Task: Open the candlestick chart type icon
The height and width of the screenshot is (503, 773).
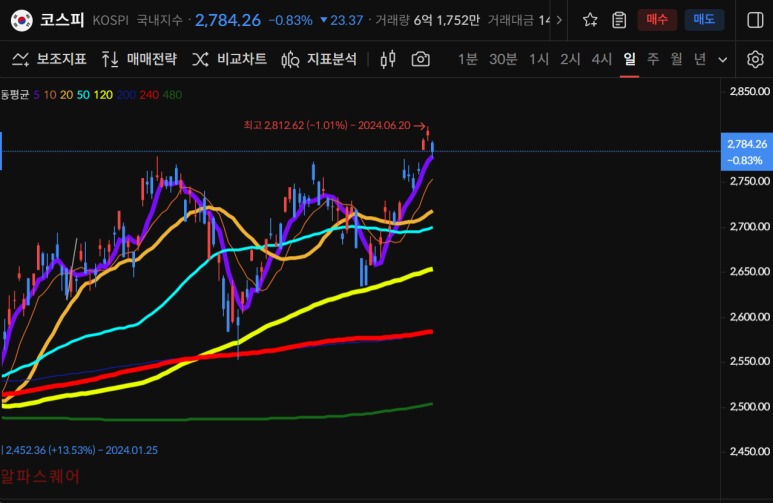Action: 388,59
